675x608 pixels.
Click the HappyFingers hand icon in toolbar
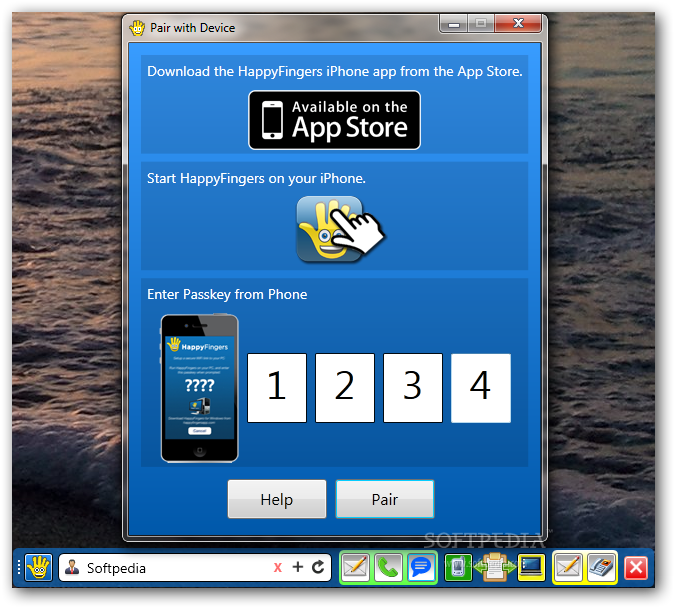pos(39,567)
